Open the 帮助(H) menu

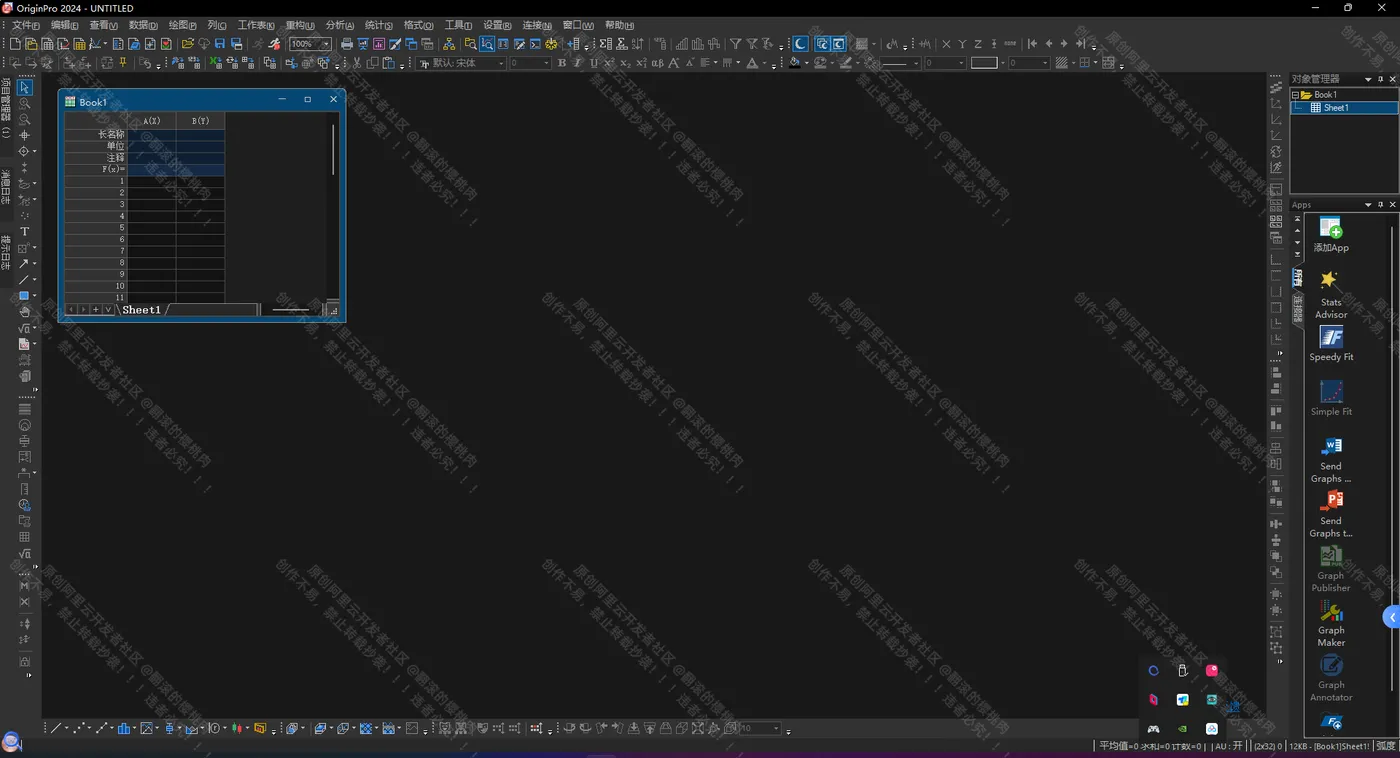[620, 25]
